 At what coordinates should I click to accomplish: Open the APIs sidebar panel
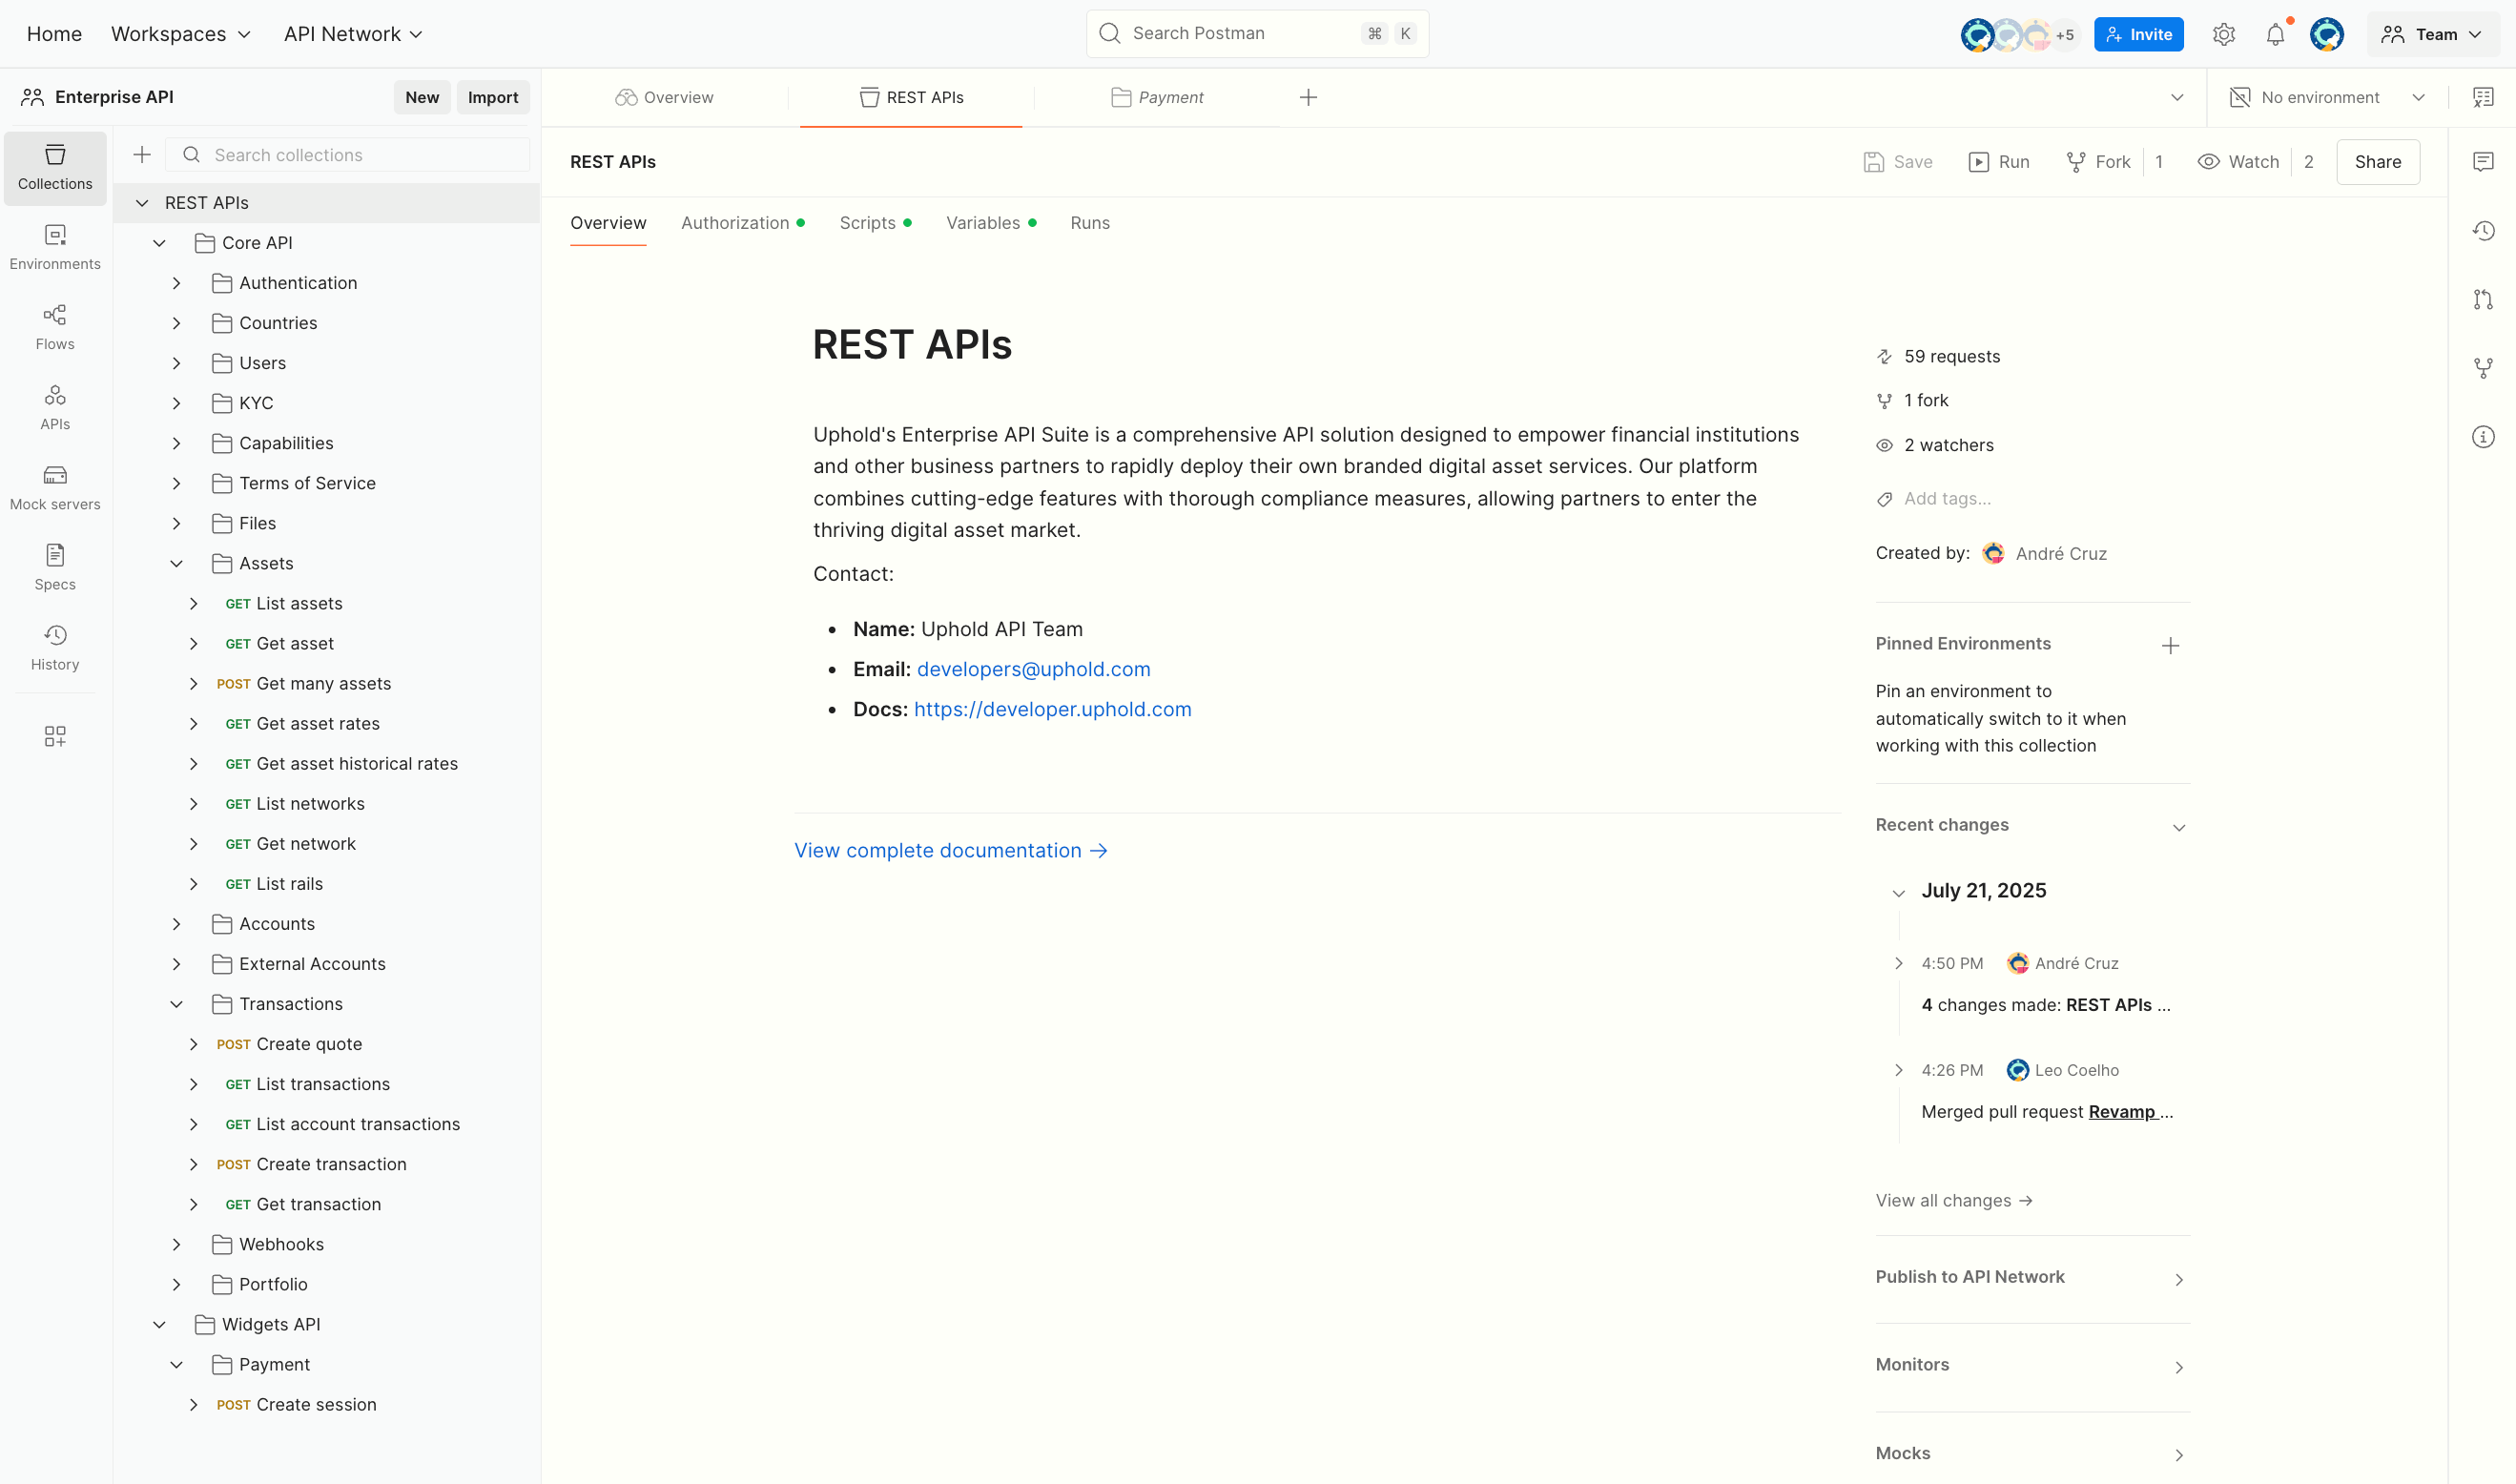coord(55,408)
